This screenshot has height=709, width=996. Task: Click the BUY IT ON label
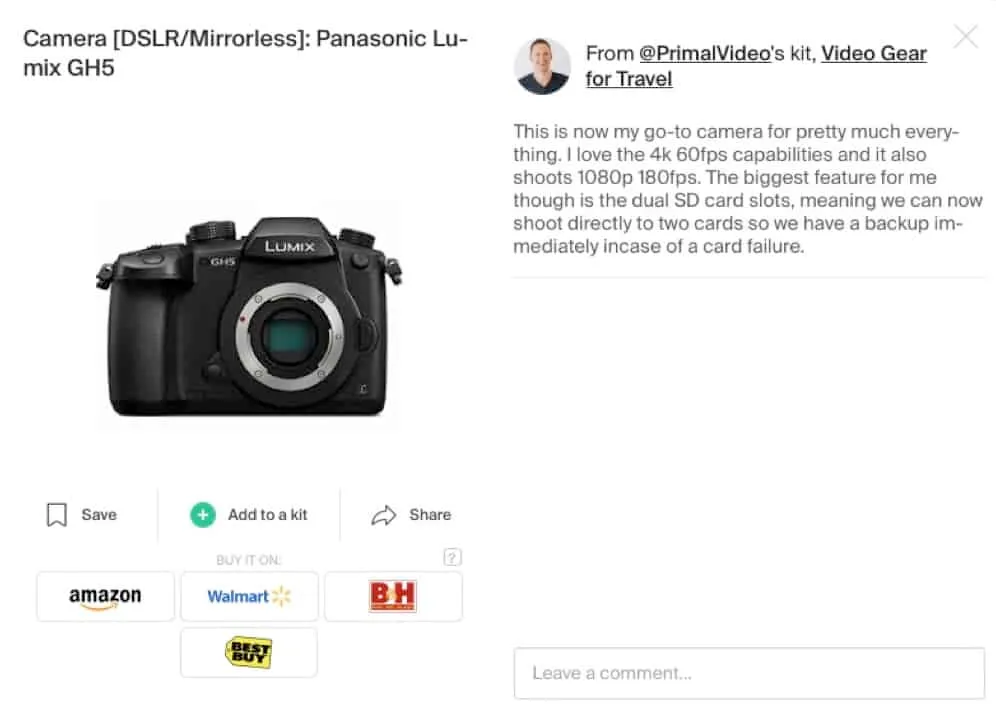(248, 560)
